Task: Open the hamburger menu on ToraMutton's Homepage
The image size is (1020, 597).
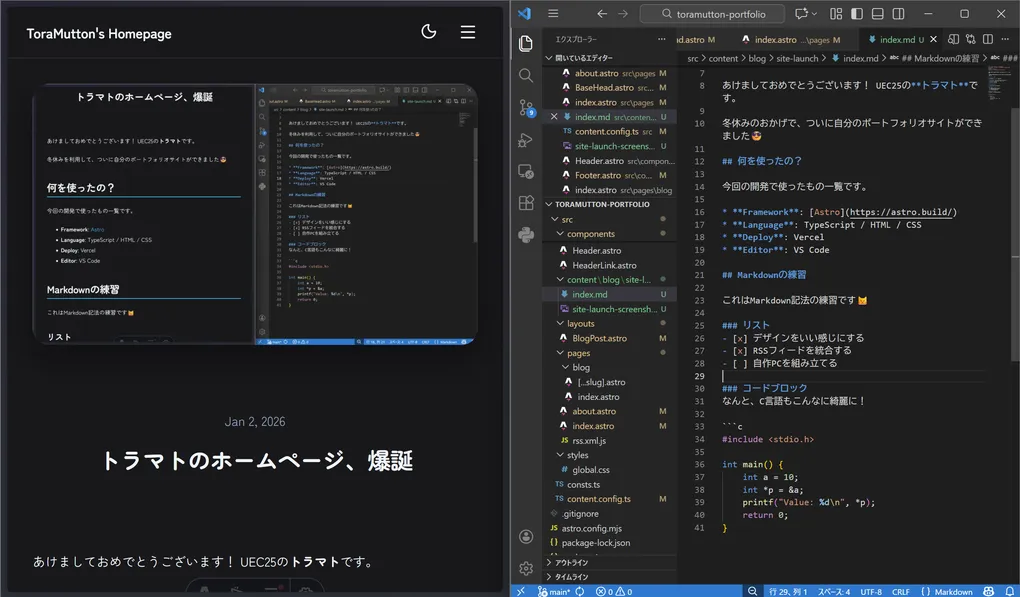Action: tap(468, 32)
